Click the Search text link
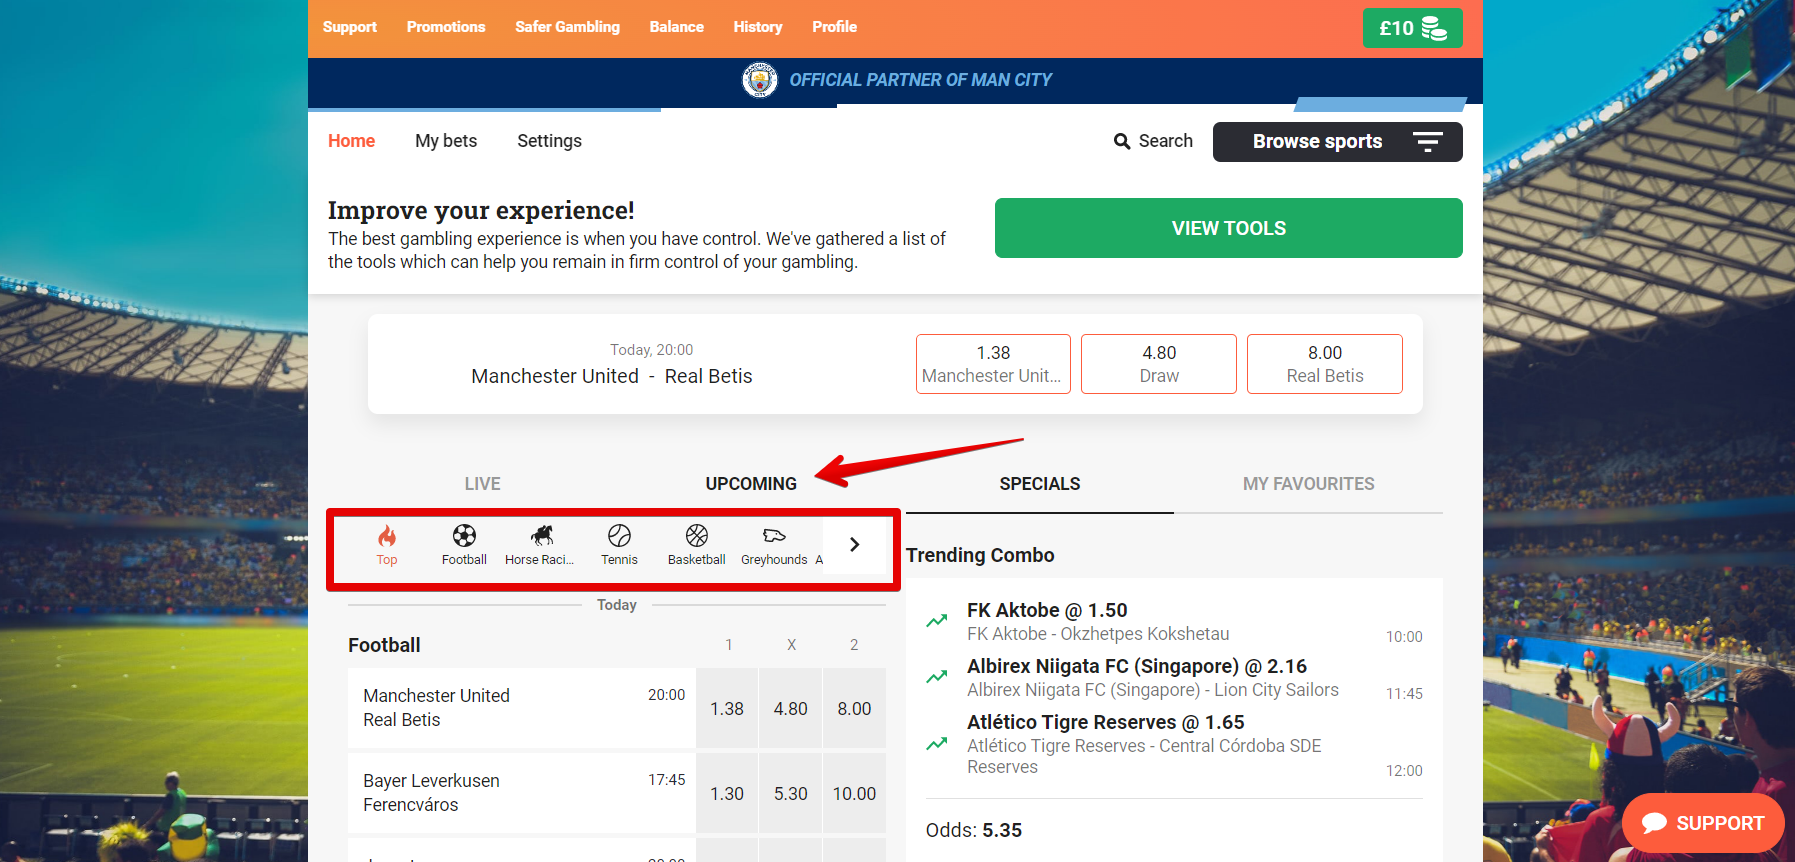1795x862 pixels. pyautogui.click(x=1166, y=141)
